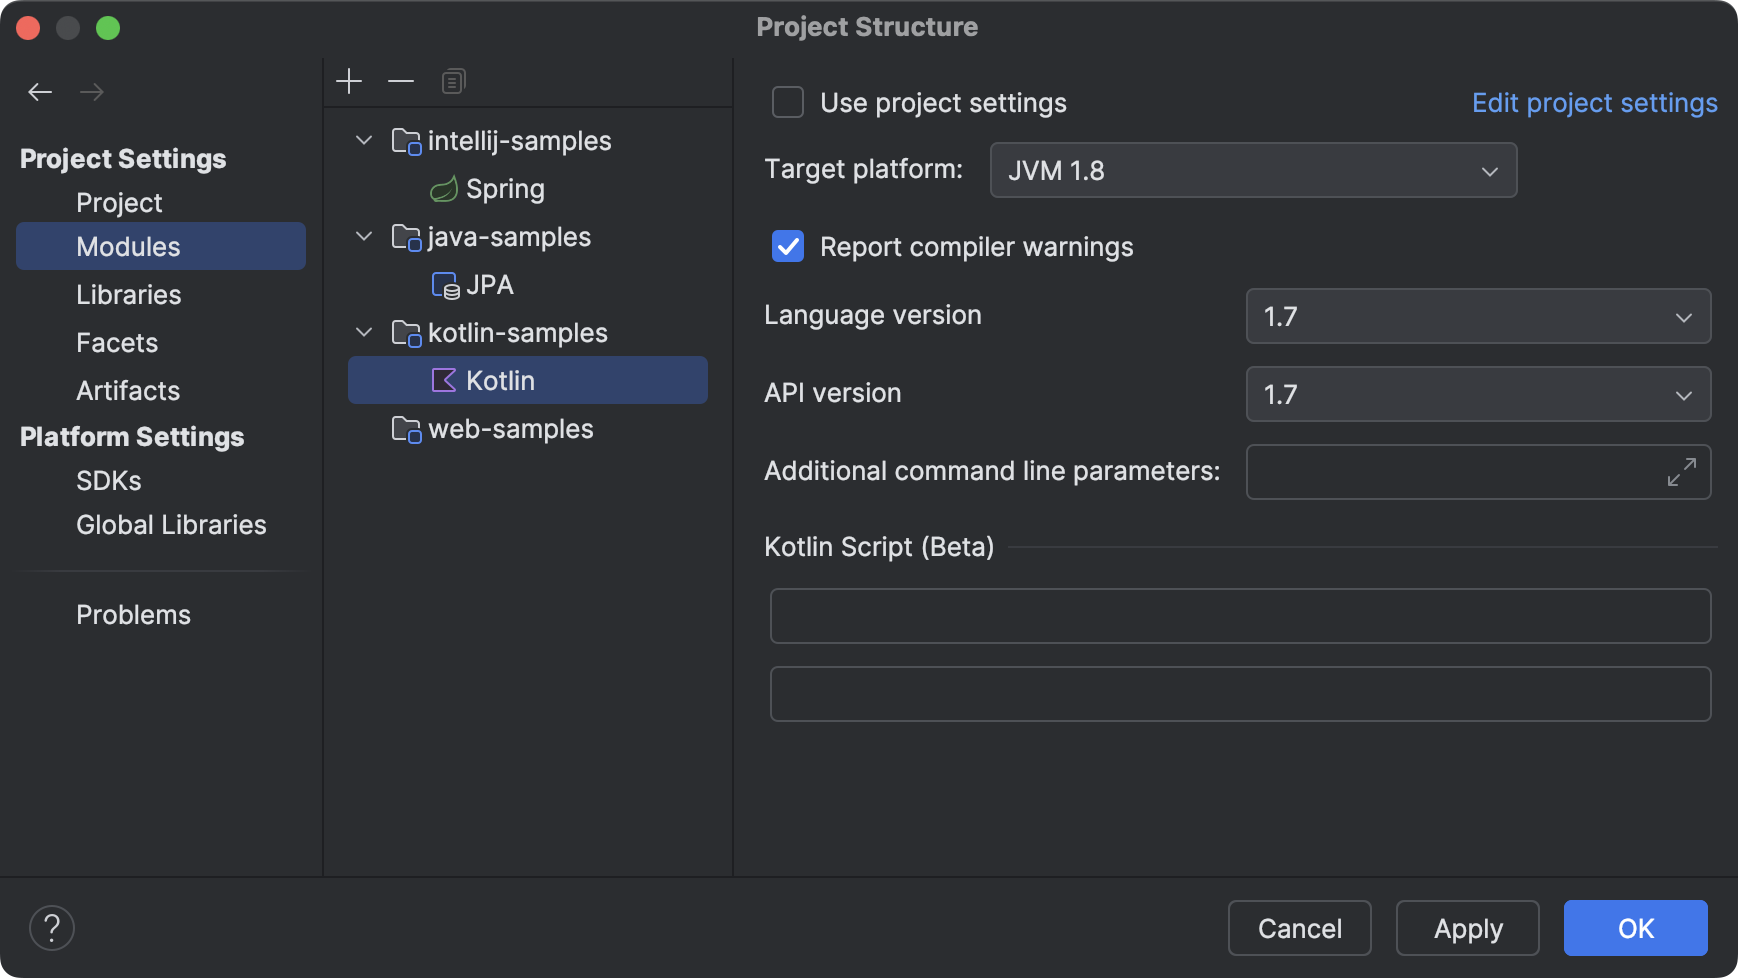
Task: Apply the current changes
Action: 1468,928
